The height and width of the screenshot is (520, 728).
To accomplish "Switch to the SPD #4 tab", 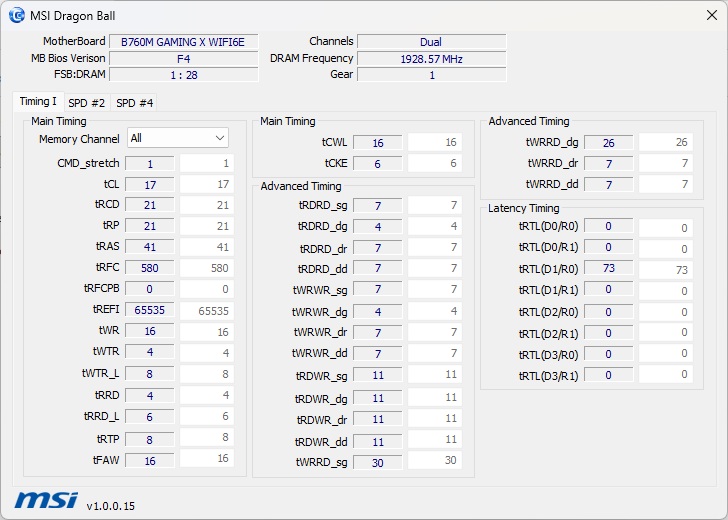I will (134, 103).
